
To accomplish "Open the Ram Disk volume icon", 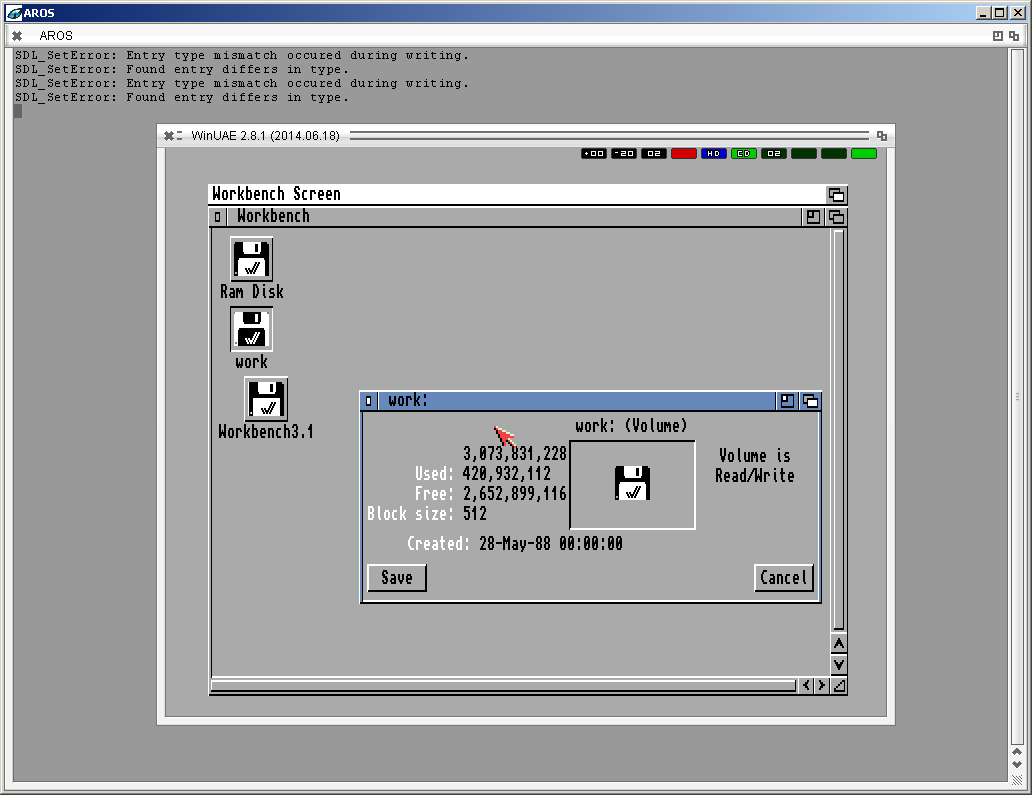I will tap(251, 259).
